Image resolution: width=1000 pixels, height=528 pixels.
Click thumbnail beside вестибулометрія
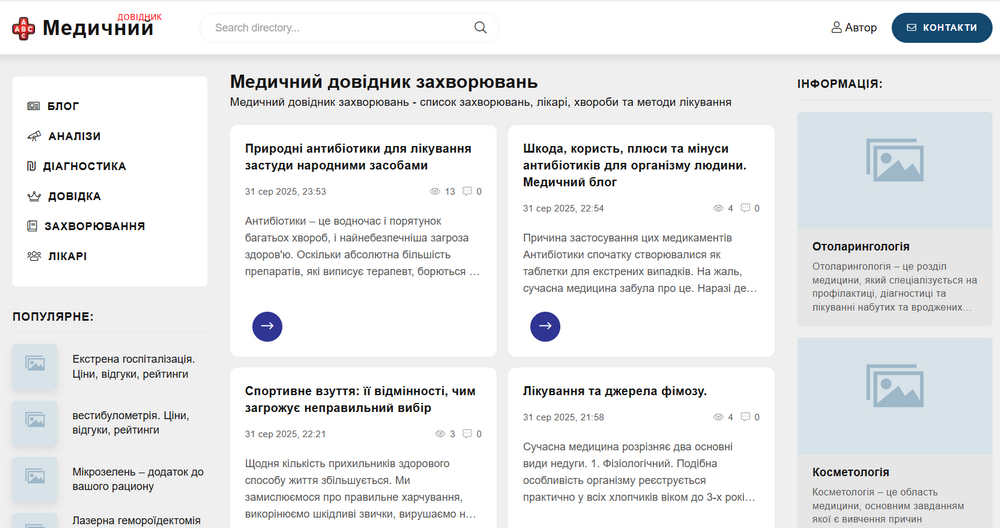35,423
